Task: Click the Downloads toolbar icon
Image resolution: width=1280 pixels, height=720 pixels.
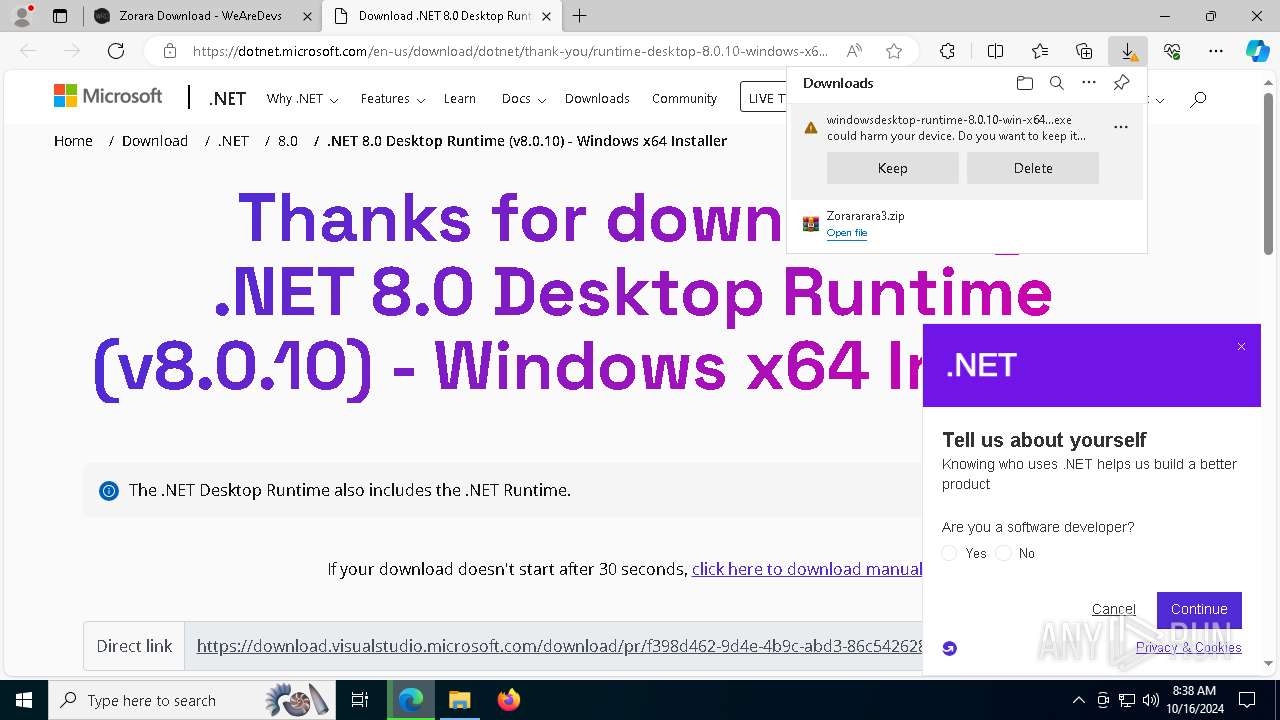Action: [x=1128, y=51]
